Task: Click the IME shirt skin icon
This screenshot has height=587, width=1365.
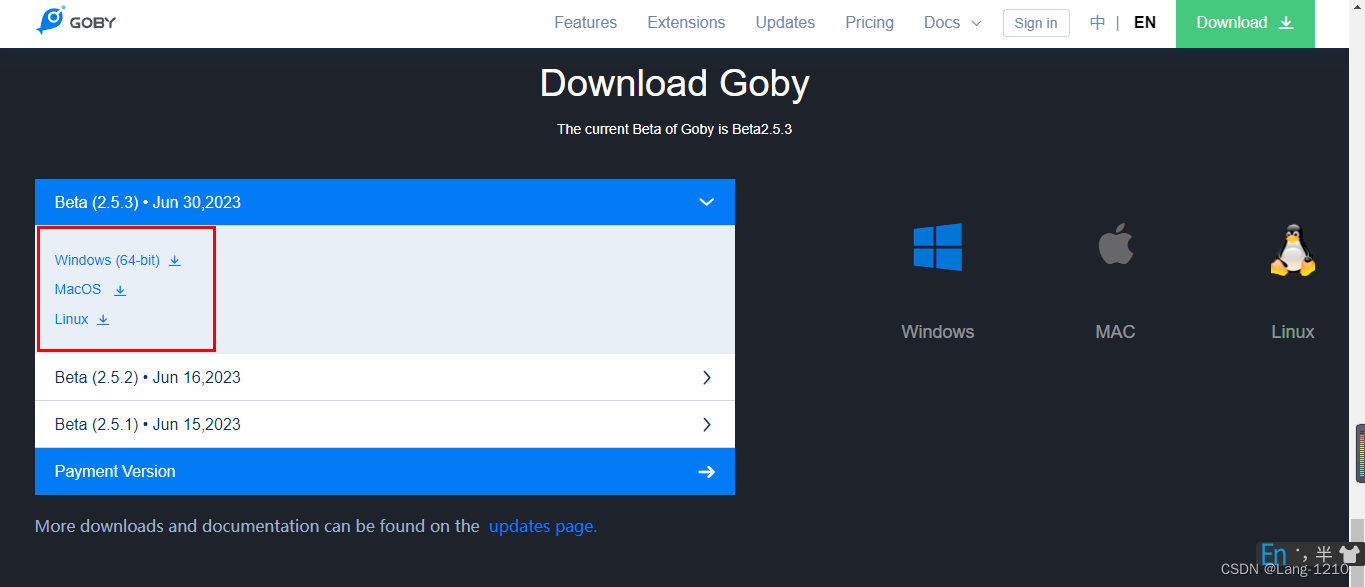Action: [x=1349, y=554]
